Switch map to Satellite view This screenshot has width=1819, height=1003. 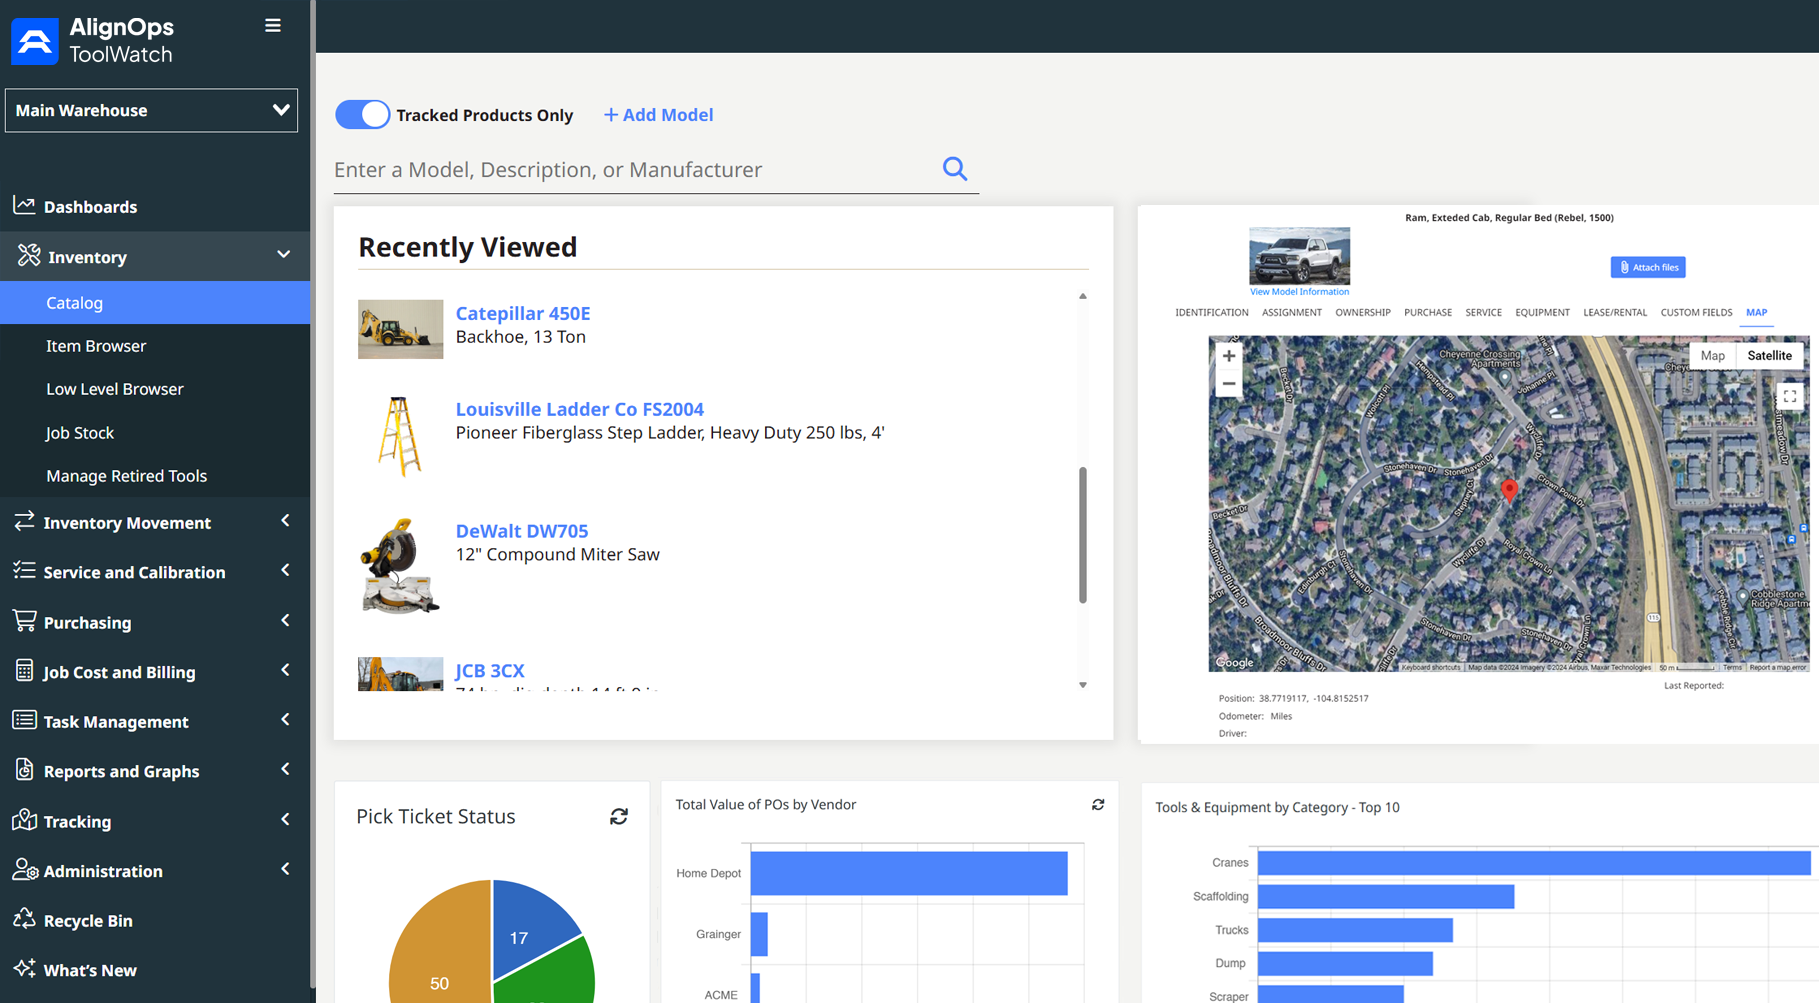(1769, 356)
